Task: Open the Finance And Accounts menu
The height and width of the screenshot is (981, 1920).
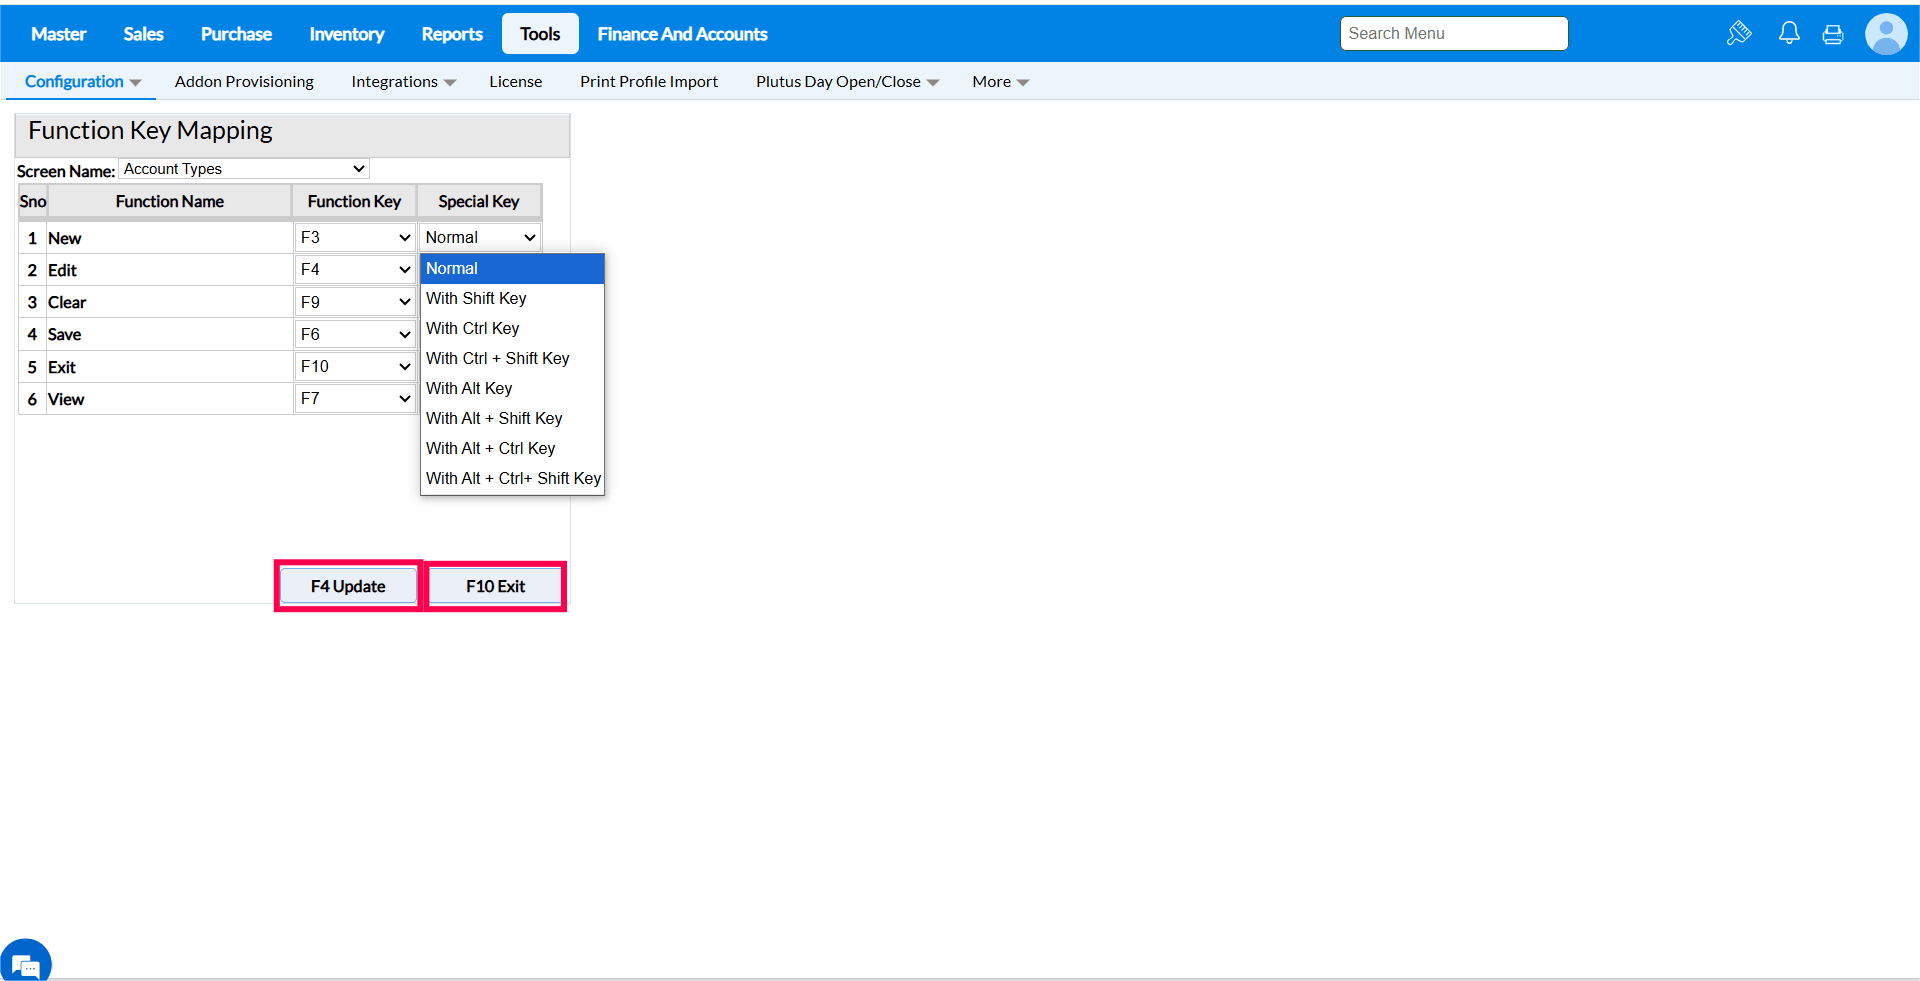Action: (682, 34)
